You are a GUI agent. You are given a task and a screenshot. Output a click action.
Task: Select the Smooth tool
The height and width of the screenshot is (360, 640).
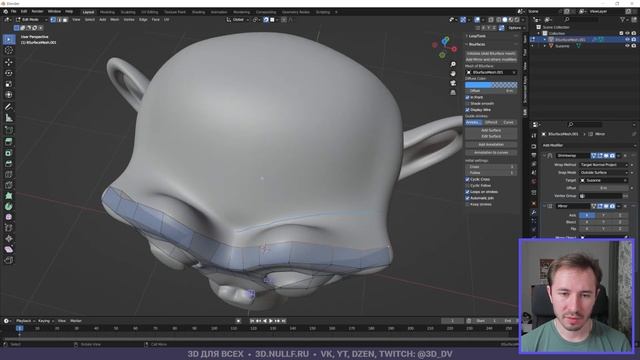point(9,217)
